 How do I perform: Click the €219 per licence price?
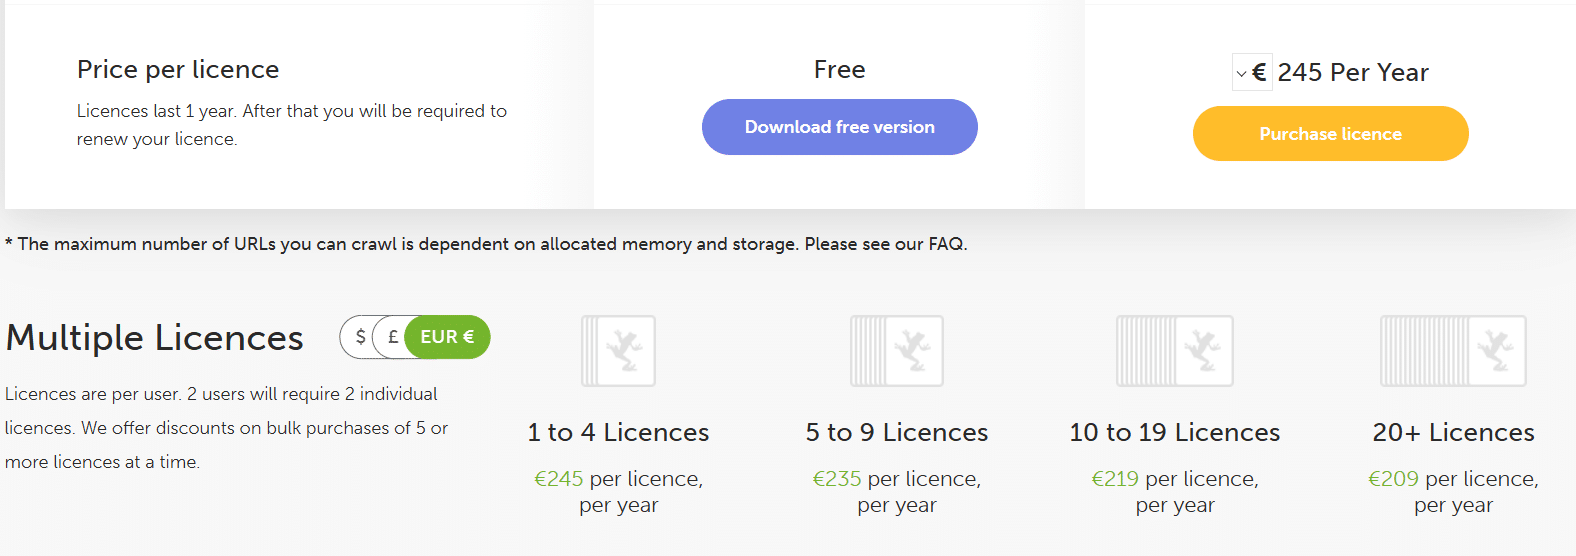coord(1115,479)
